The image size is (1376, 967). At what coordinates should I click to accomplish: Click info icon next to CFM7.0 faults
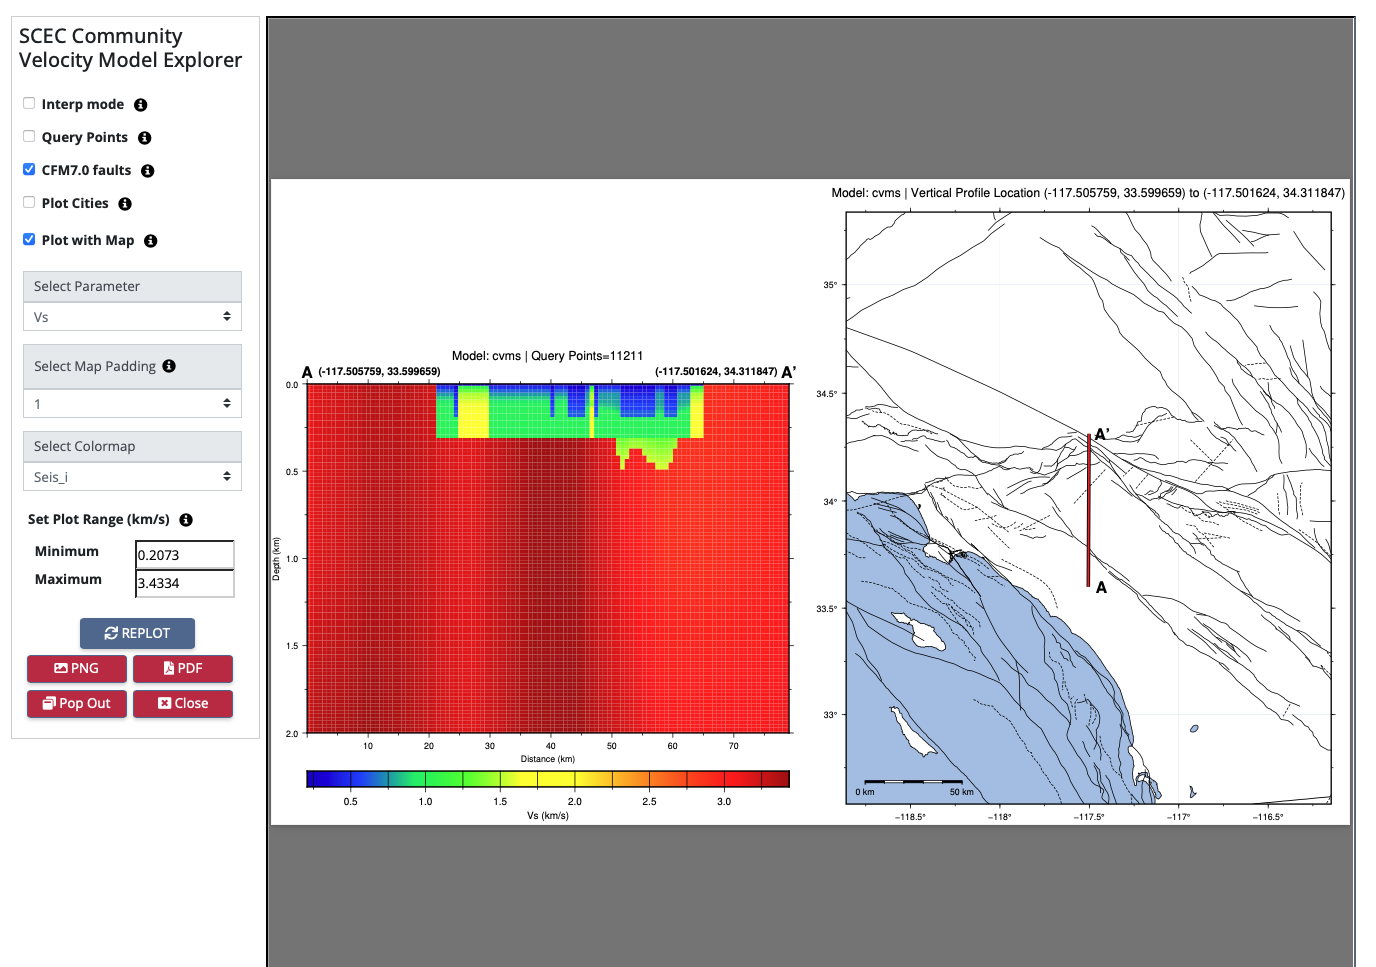[x=148, y=171]
